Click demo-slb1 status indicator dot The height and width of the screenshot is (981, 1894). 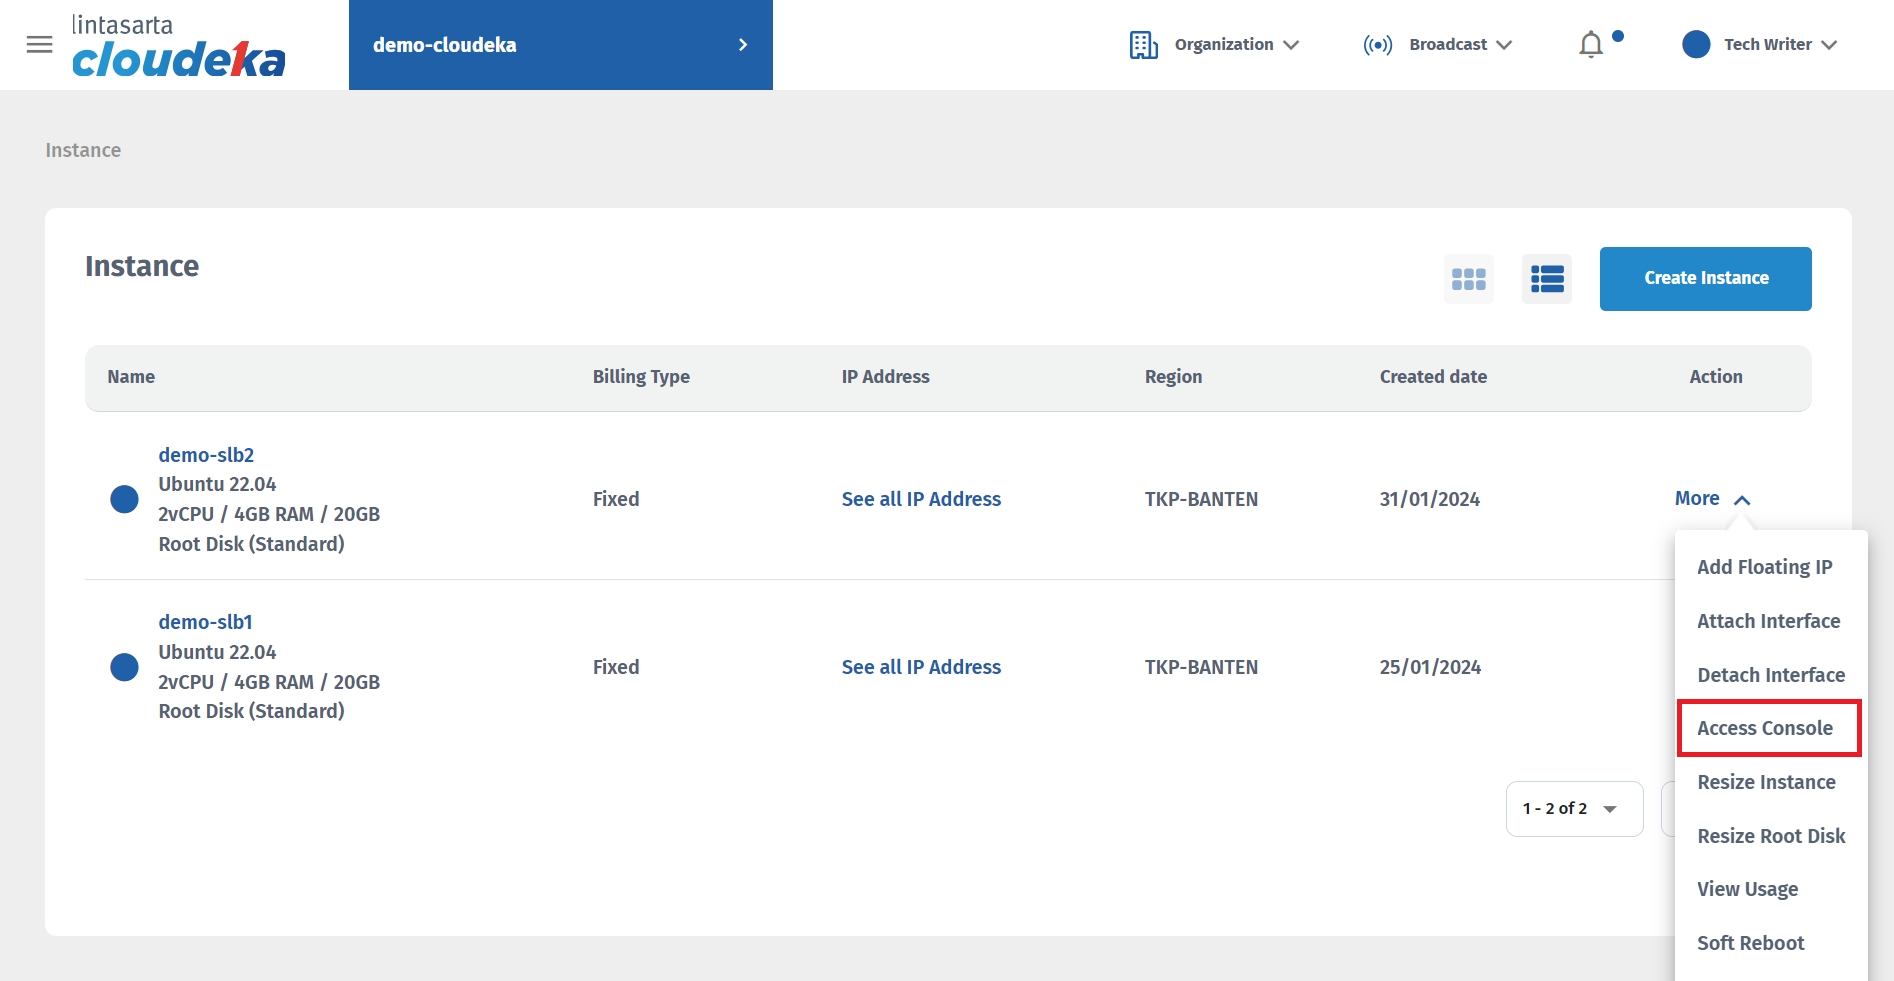pyautogui.click(x=124, y=667)
